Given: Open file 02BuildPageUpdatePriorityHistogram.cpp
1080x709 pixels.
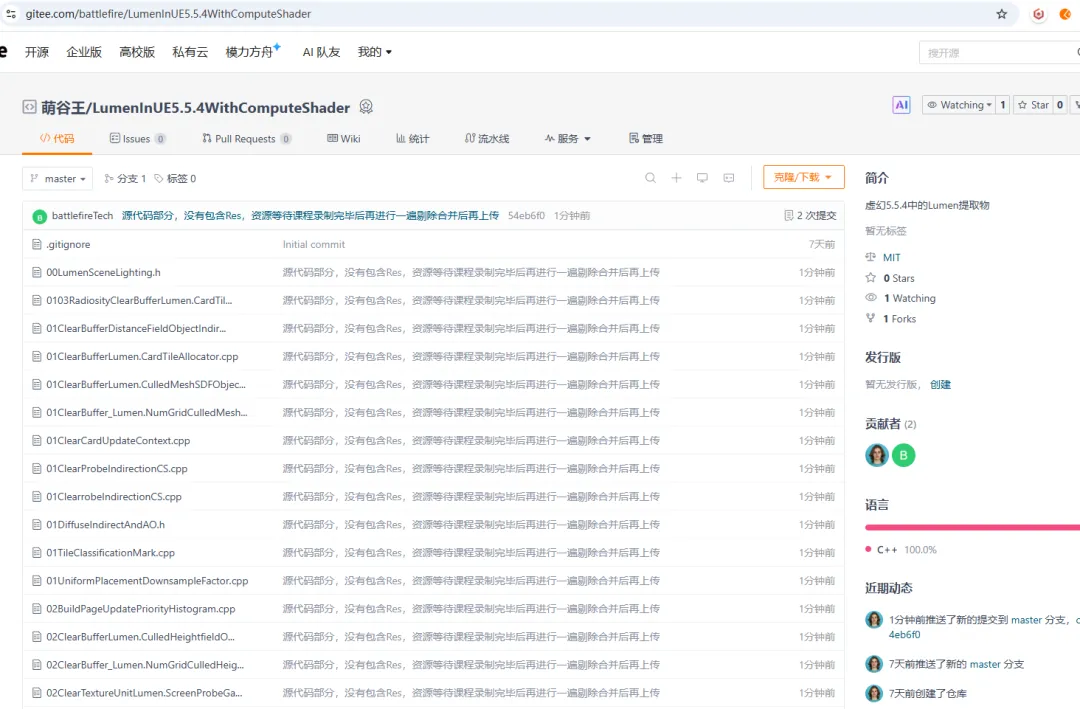Looking at the screenshot, I should (141, 608).
